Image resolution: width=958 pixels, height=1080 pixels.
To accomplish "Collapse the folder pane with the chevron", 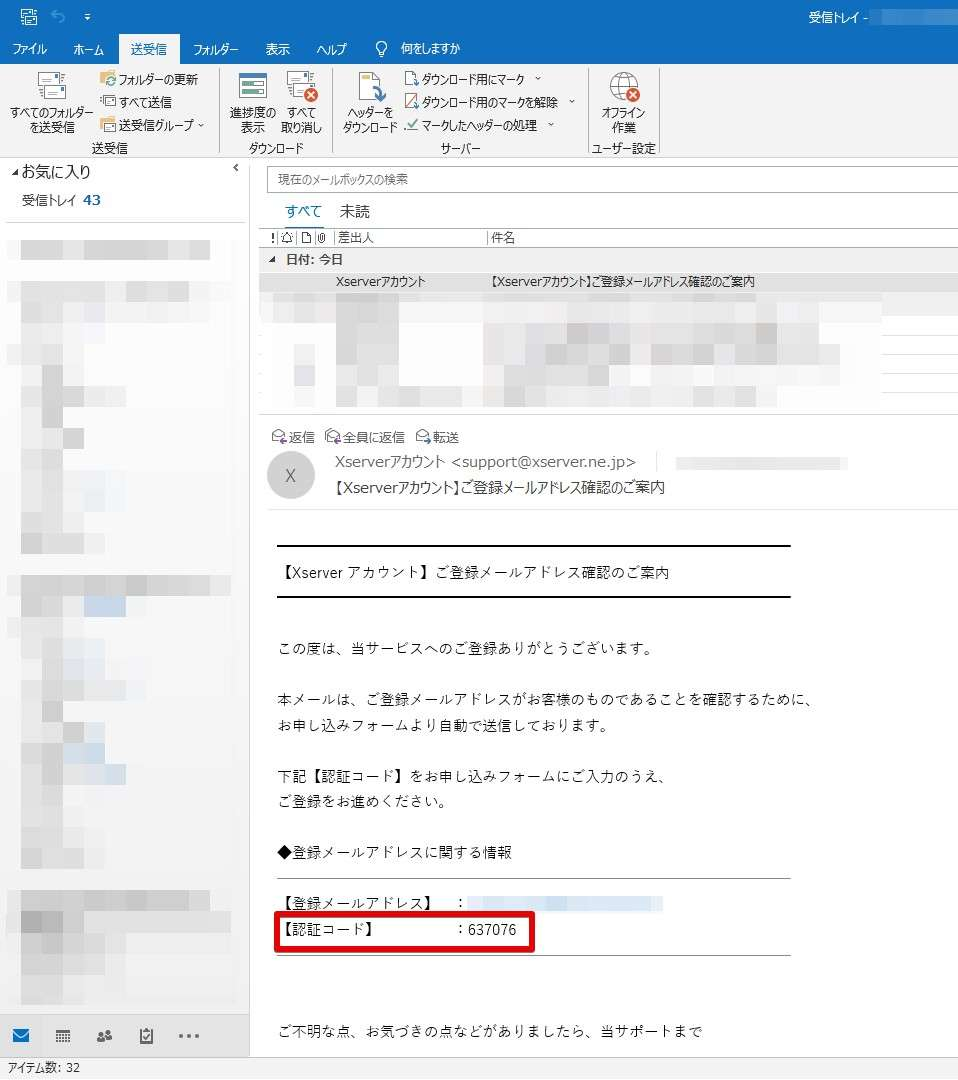I will coord(236,167).
